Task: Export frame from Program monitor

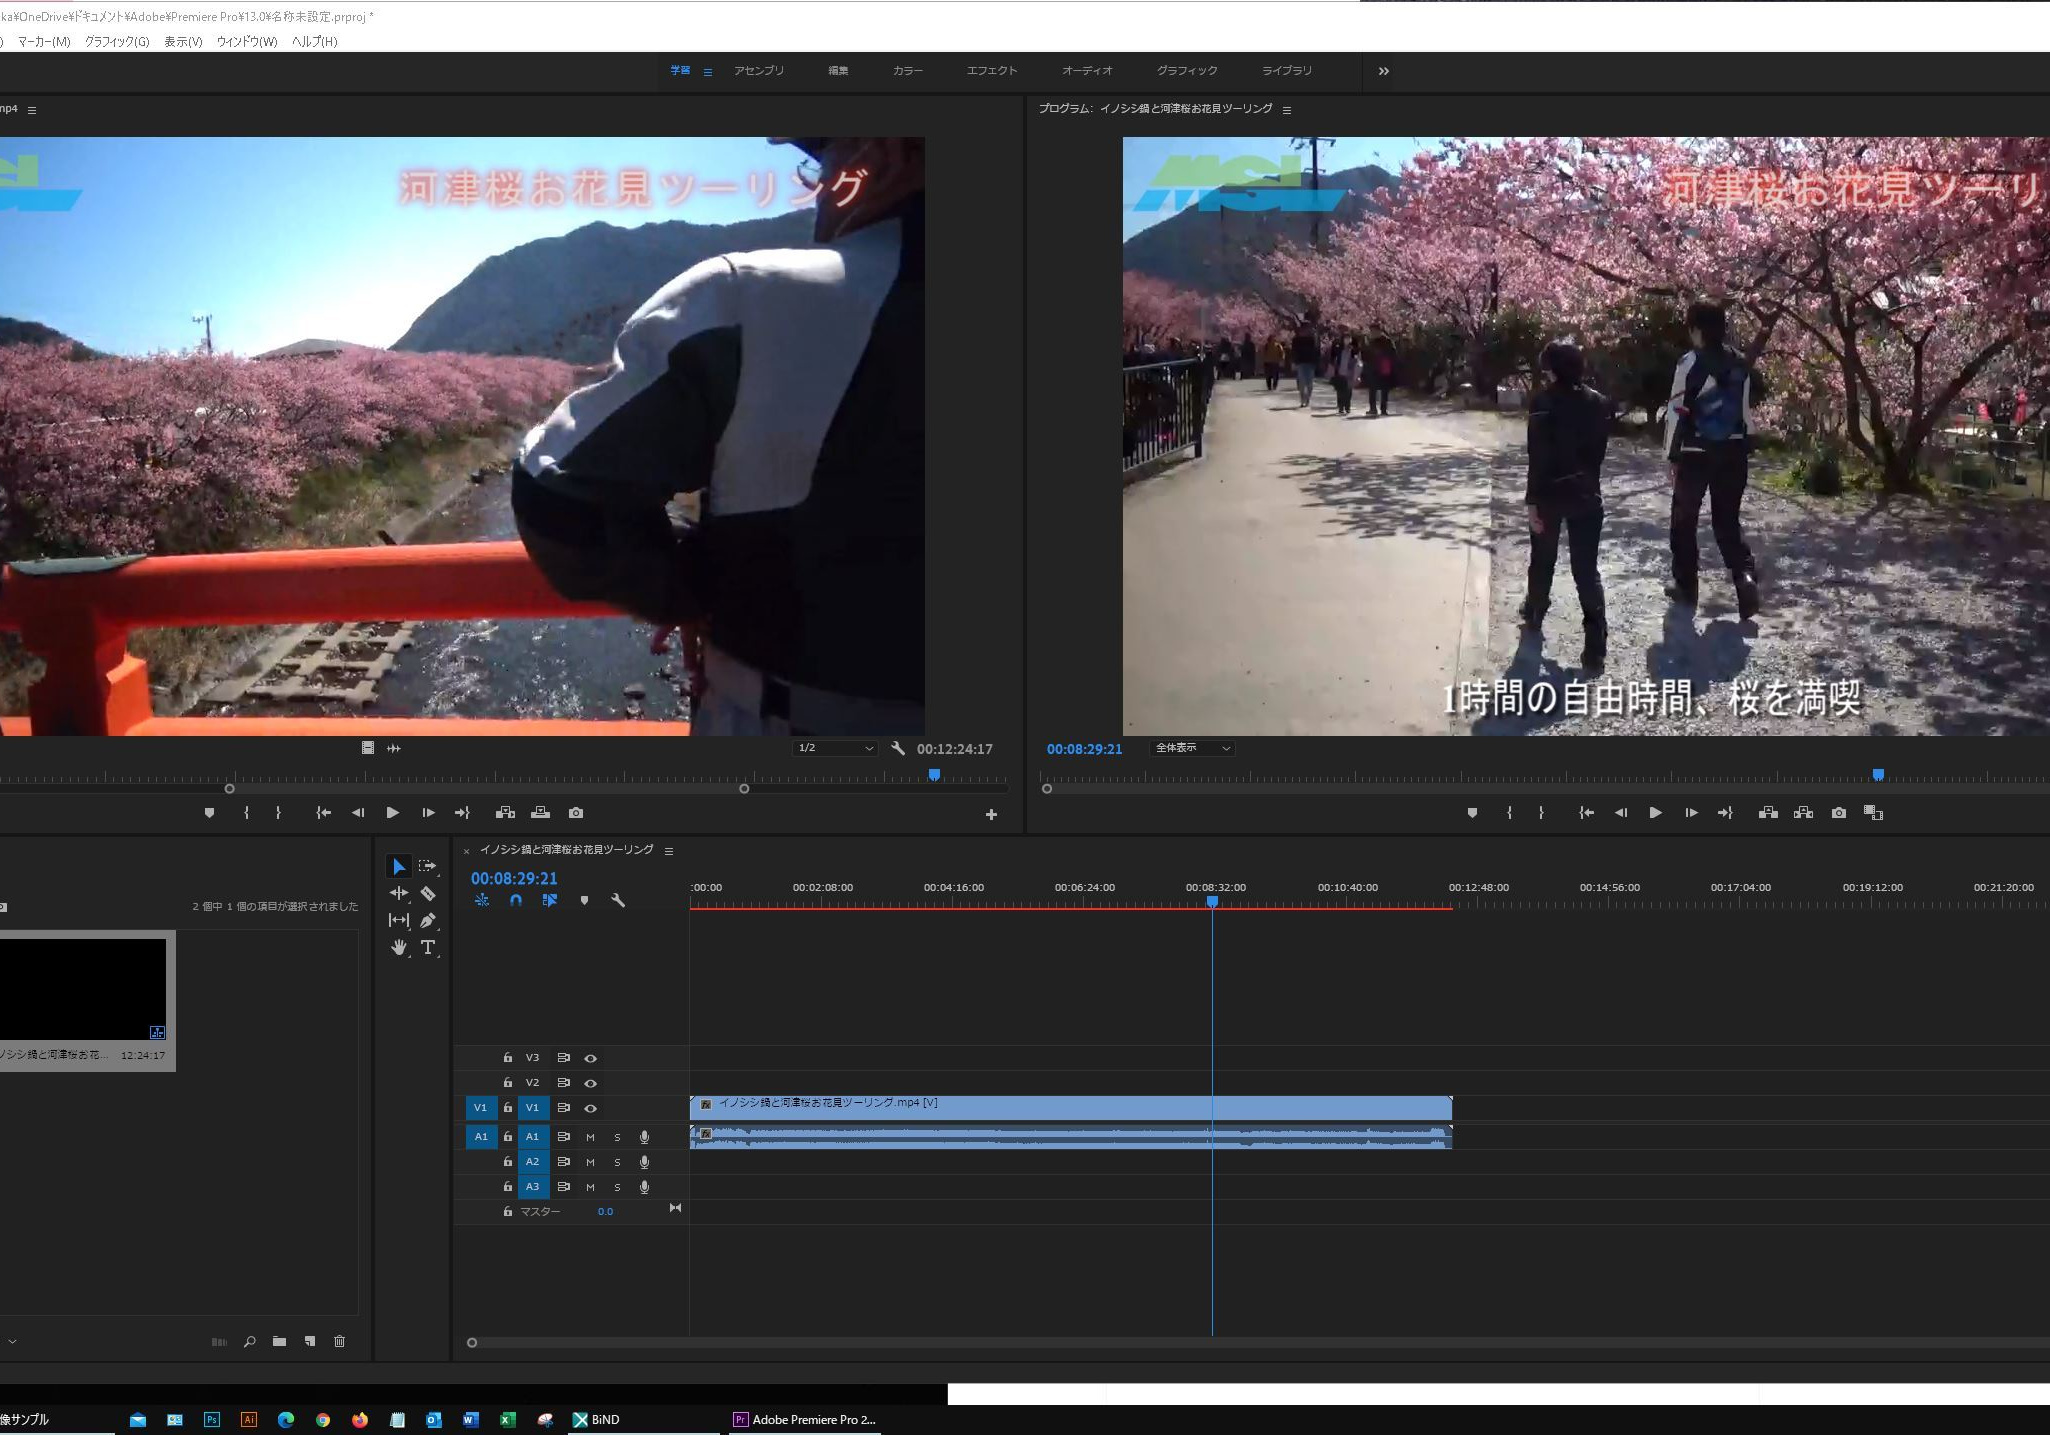Action: [1838, 813]
